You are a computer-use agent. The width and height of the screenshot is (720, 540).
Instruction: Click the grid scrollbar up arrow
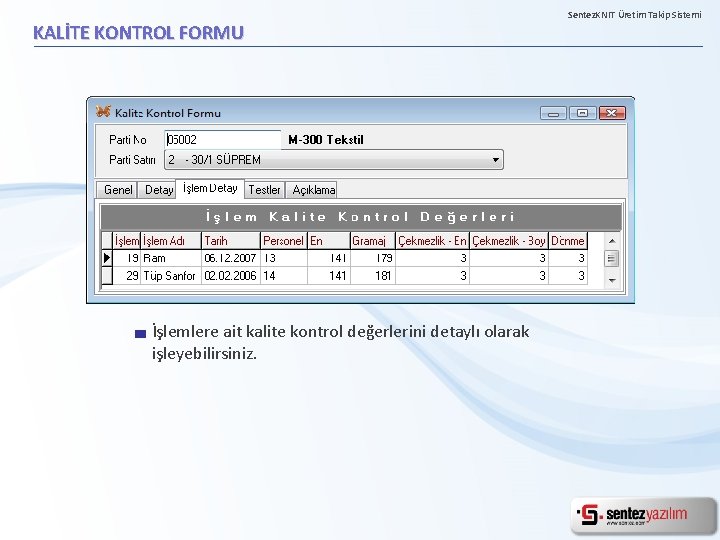point(612,241)
